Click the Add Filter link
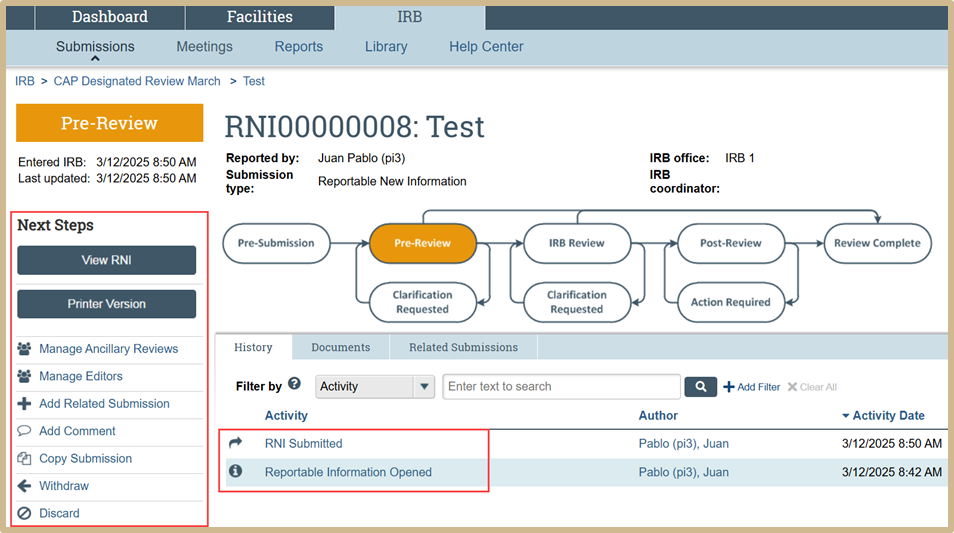The image size is (954, 533). tap(751, 387)
